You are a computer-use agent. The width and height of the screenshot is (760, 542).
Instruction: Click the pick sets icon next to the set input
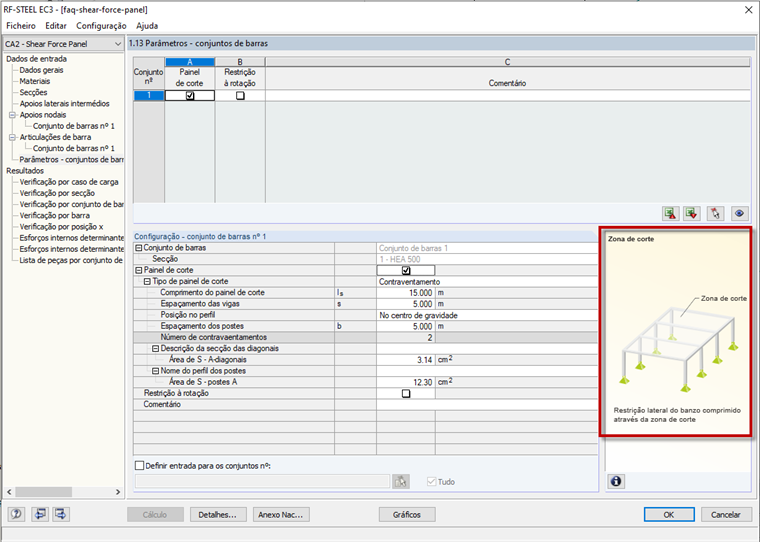click(x=401, y=481)
